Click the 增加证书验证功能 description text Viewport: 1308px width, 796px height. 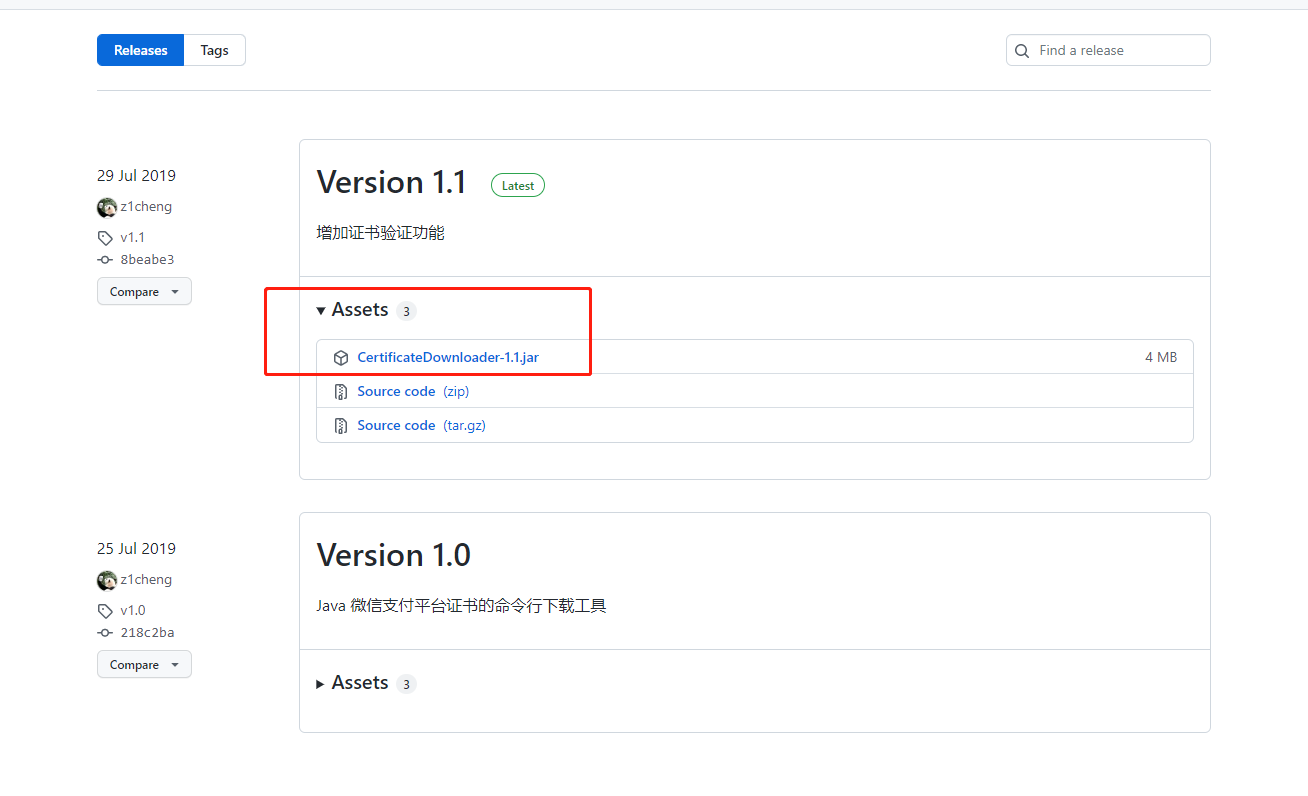[x=381, y=233]
